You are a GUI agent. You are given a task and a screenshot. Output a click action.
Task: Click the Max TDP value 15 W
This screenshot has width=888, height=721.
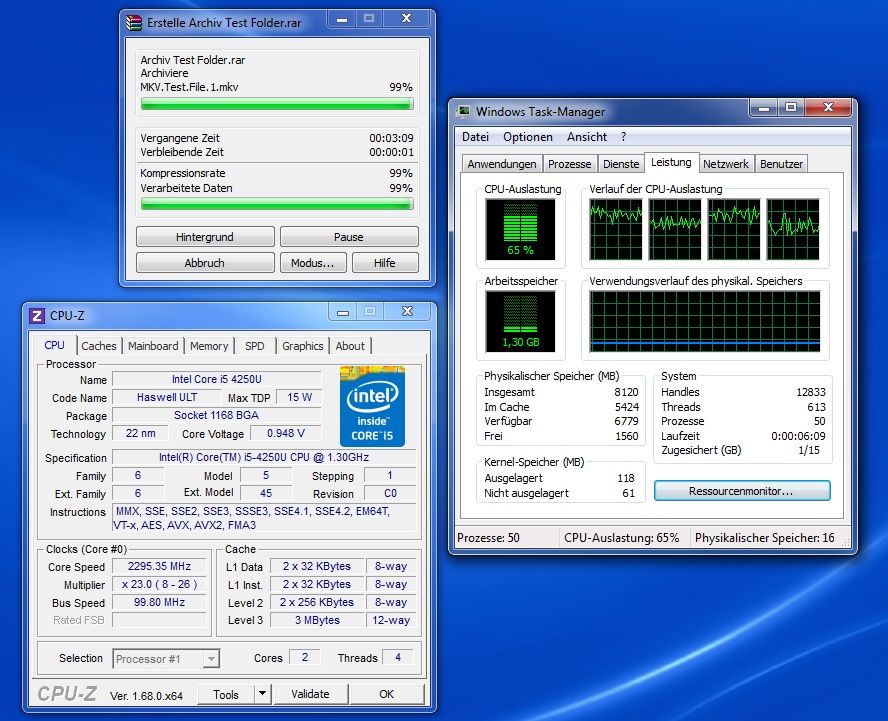(299, 398)
